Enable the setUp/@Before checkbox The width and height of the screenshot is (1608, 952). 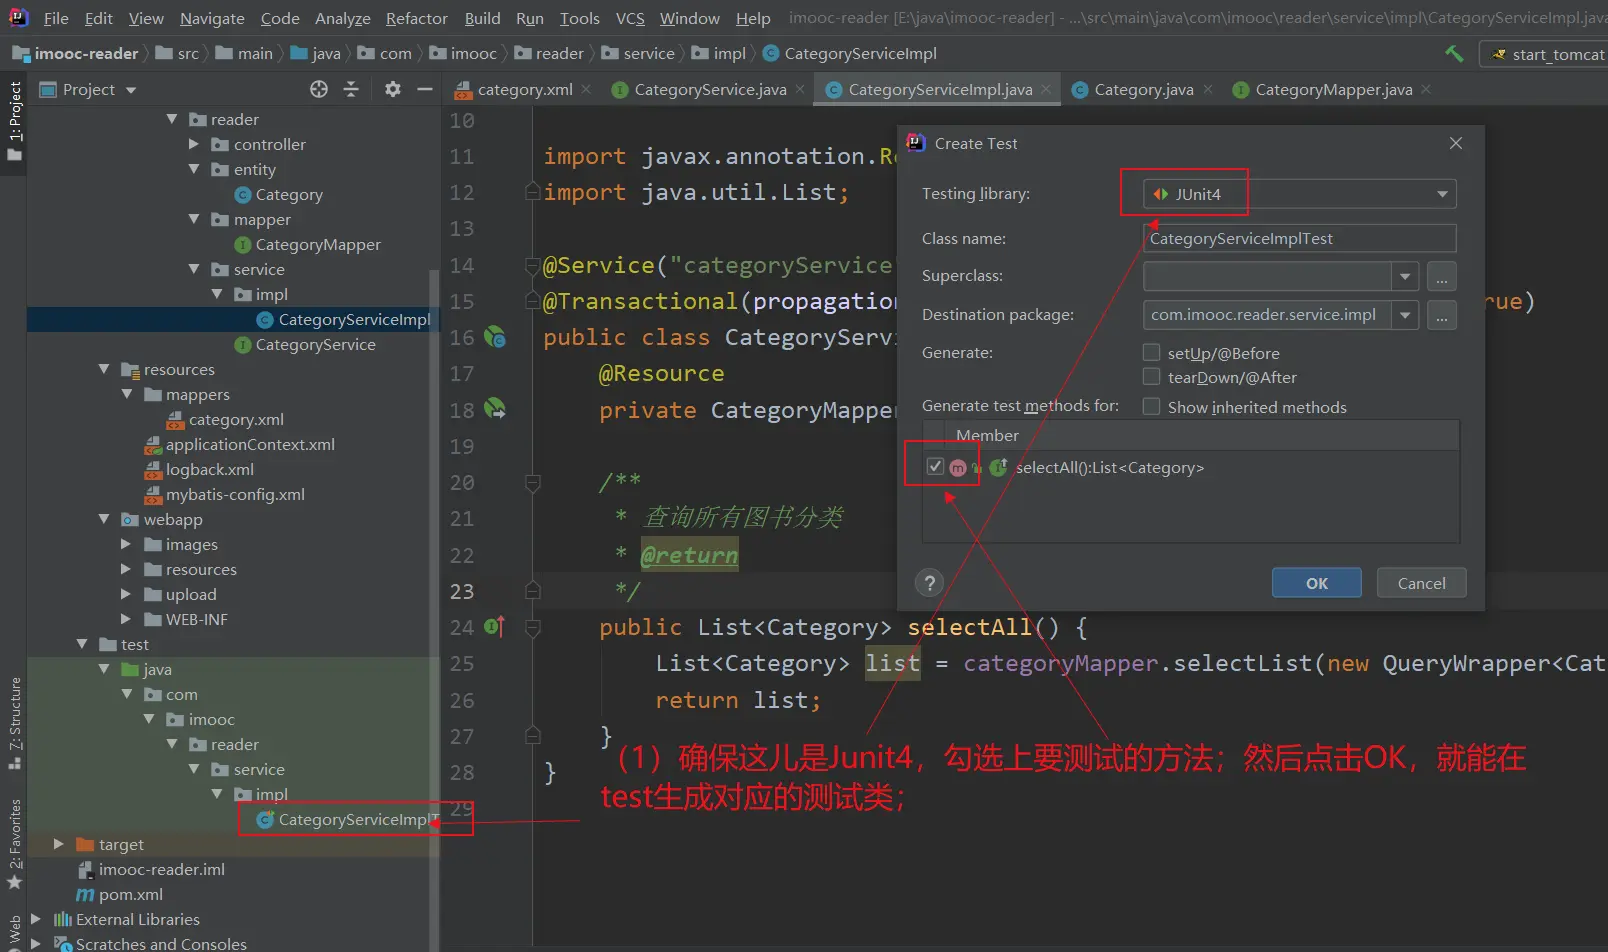pyautogui.click(x=1152, y=353)
